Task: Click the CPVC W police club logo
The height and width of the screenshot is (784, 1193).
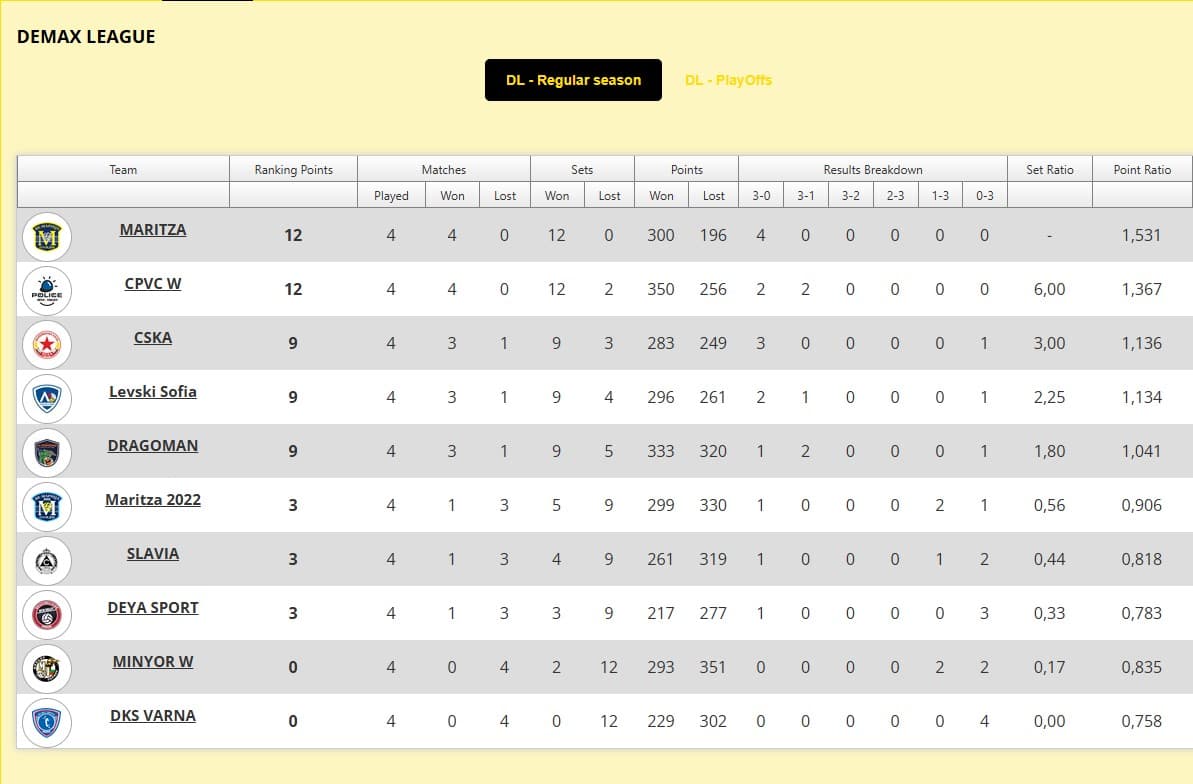Action: click(x=47, y=290)
